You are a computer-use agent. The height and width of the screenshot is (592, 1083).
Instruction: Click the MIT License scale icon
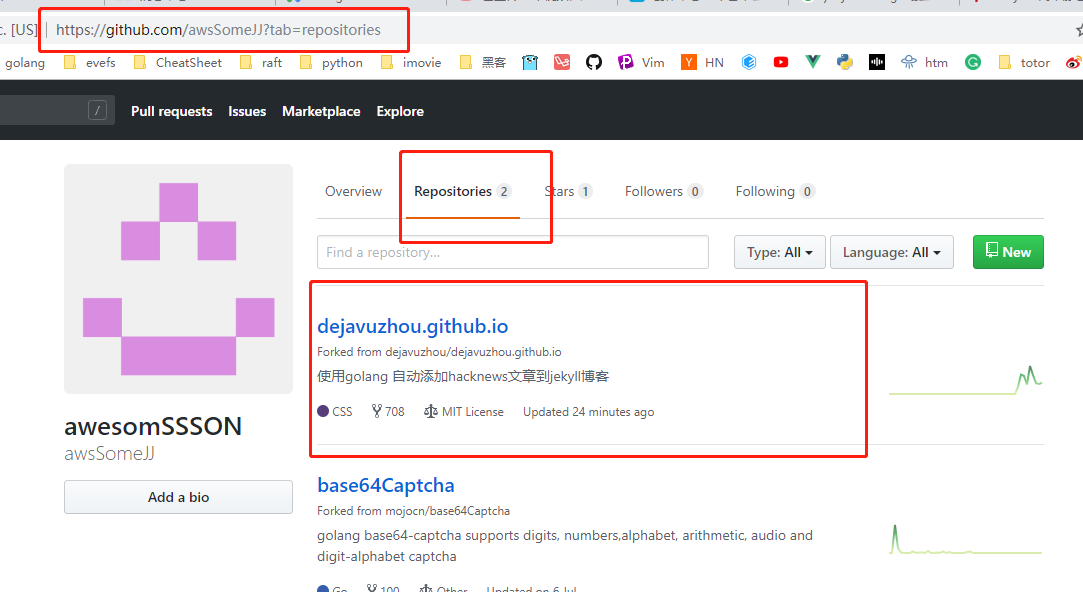point(430,412)
